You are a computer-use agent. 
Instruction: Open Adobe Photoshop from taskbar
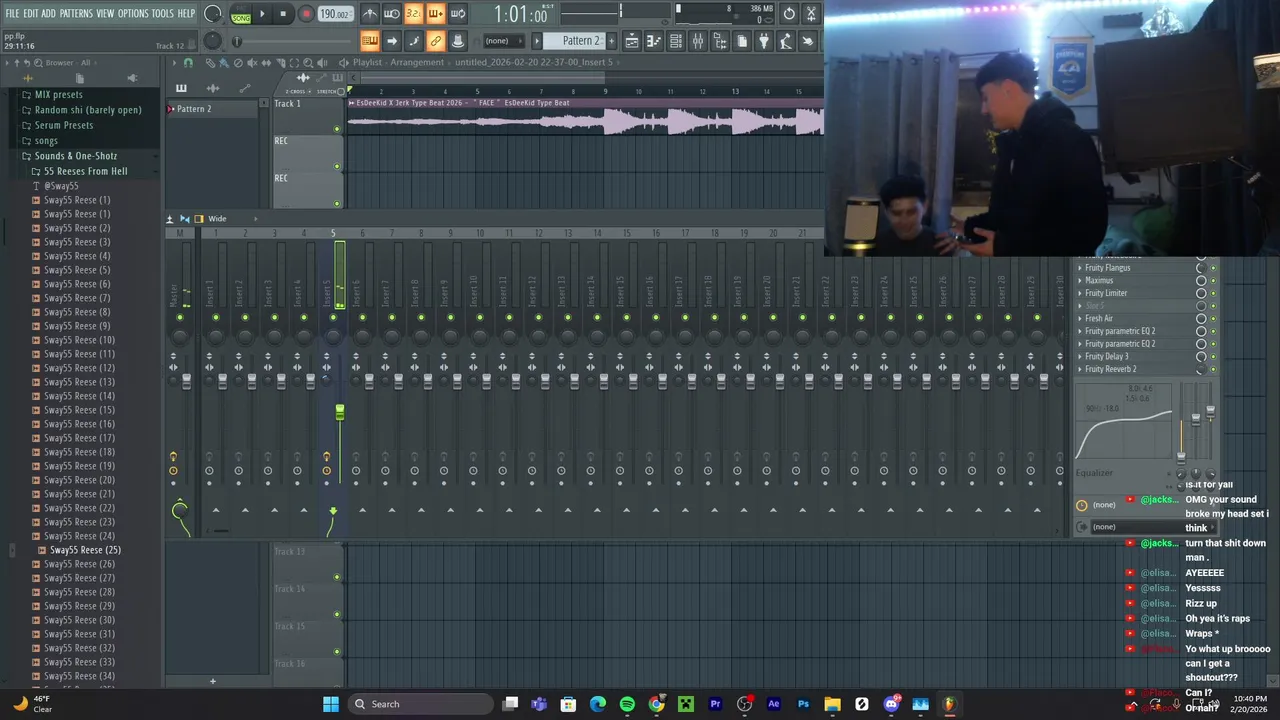pyautogui.click(x=803, y=704)
